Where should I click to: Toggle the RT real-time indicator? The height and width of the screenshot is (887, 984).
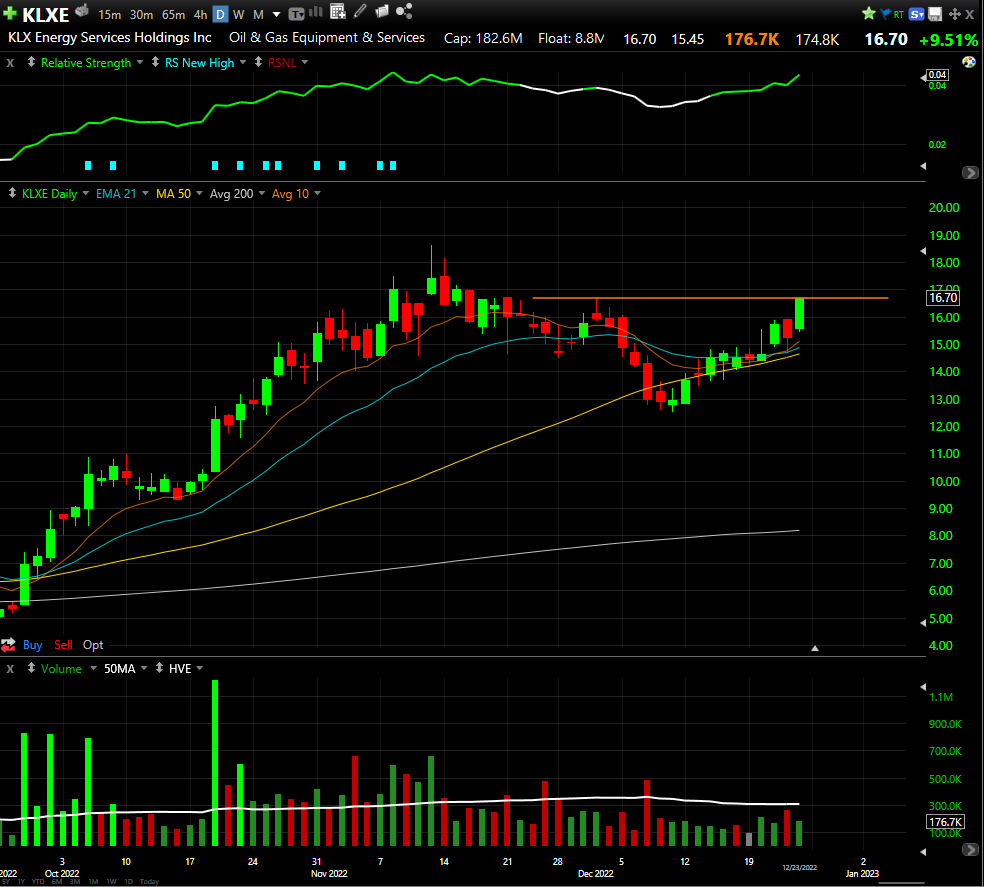(899, 14)
